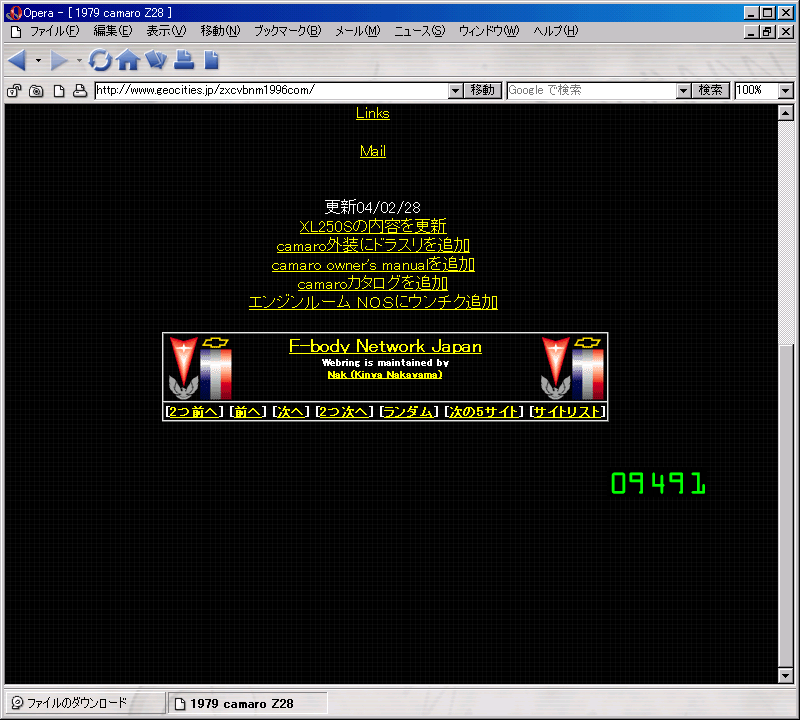Restore the inner document window
Screen dimensions: 800x720
[x=767, y=32]
